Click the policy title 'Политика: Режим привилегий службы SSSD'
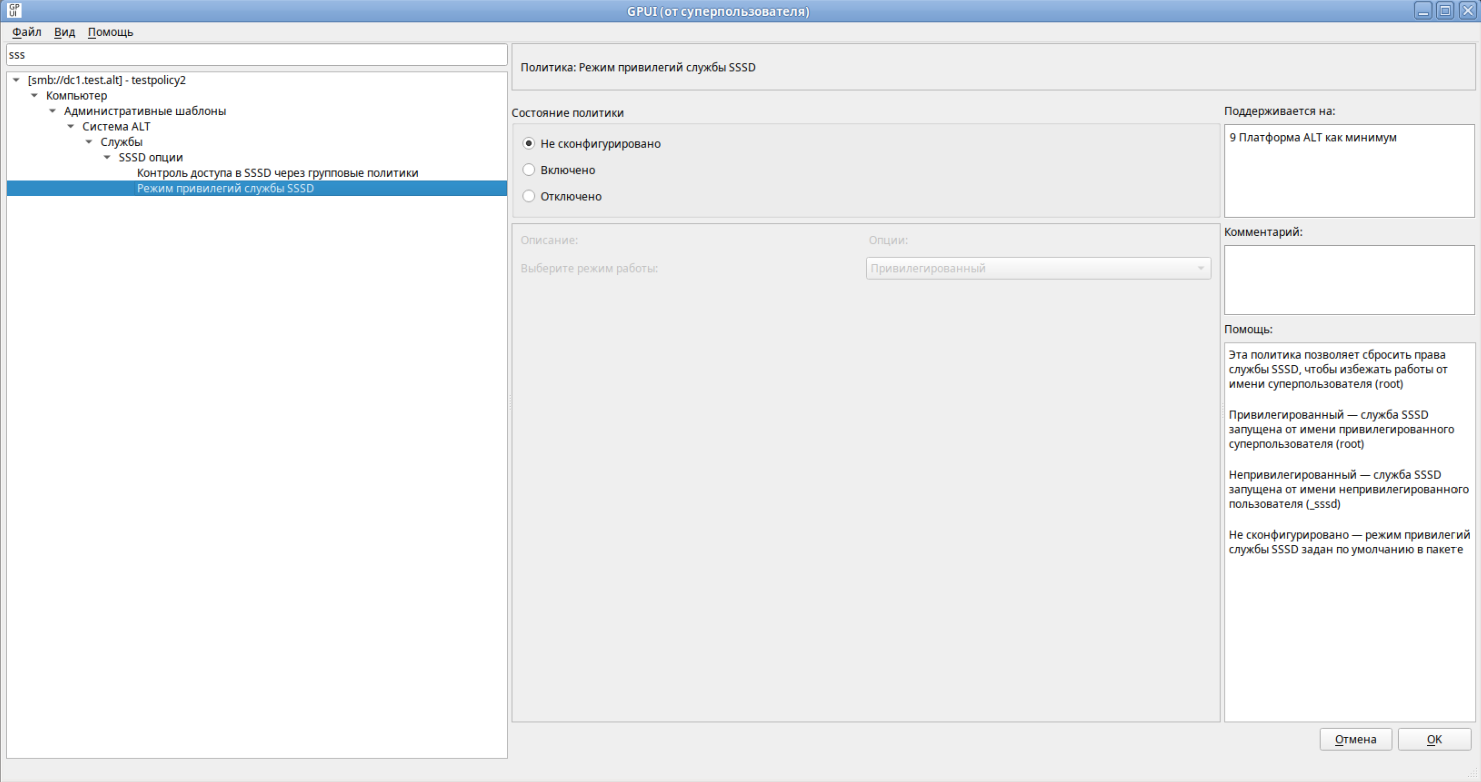 tap(639, 68)
